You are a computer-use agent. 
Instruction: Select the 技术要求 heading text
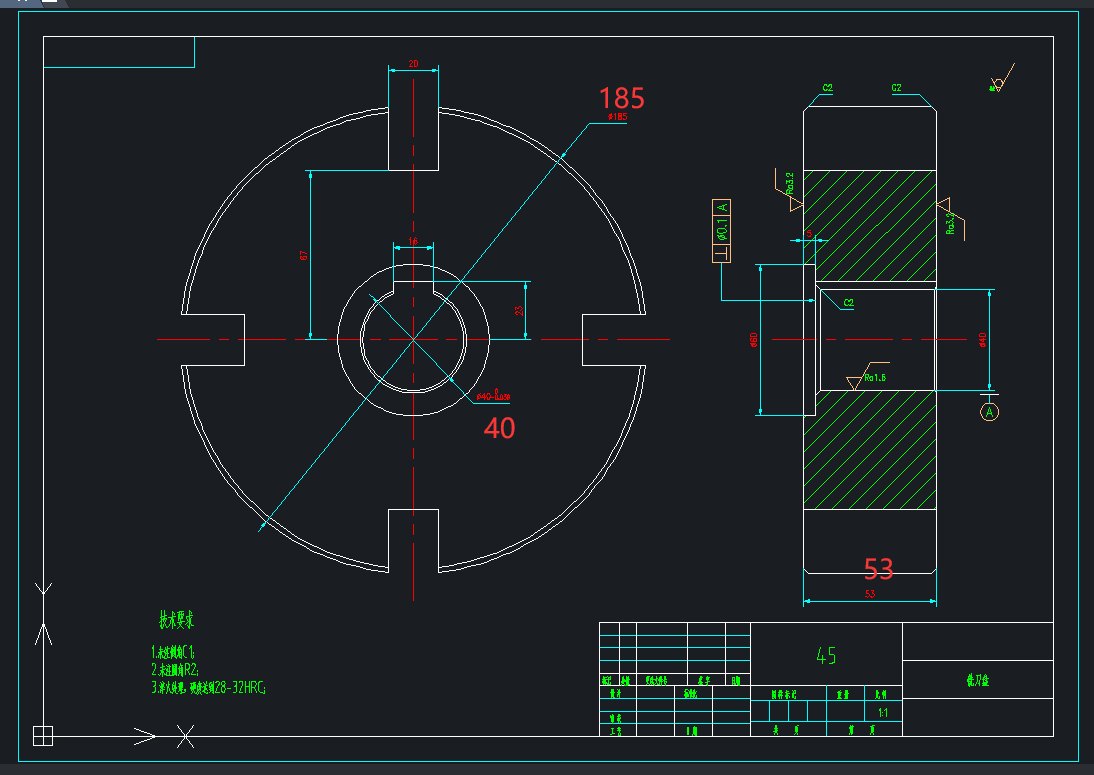pyautogui.click(x=177, y=619)
